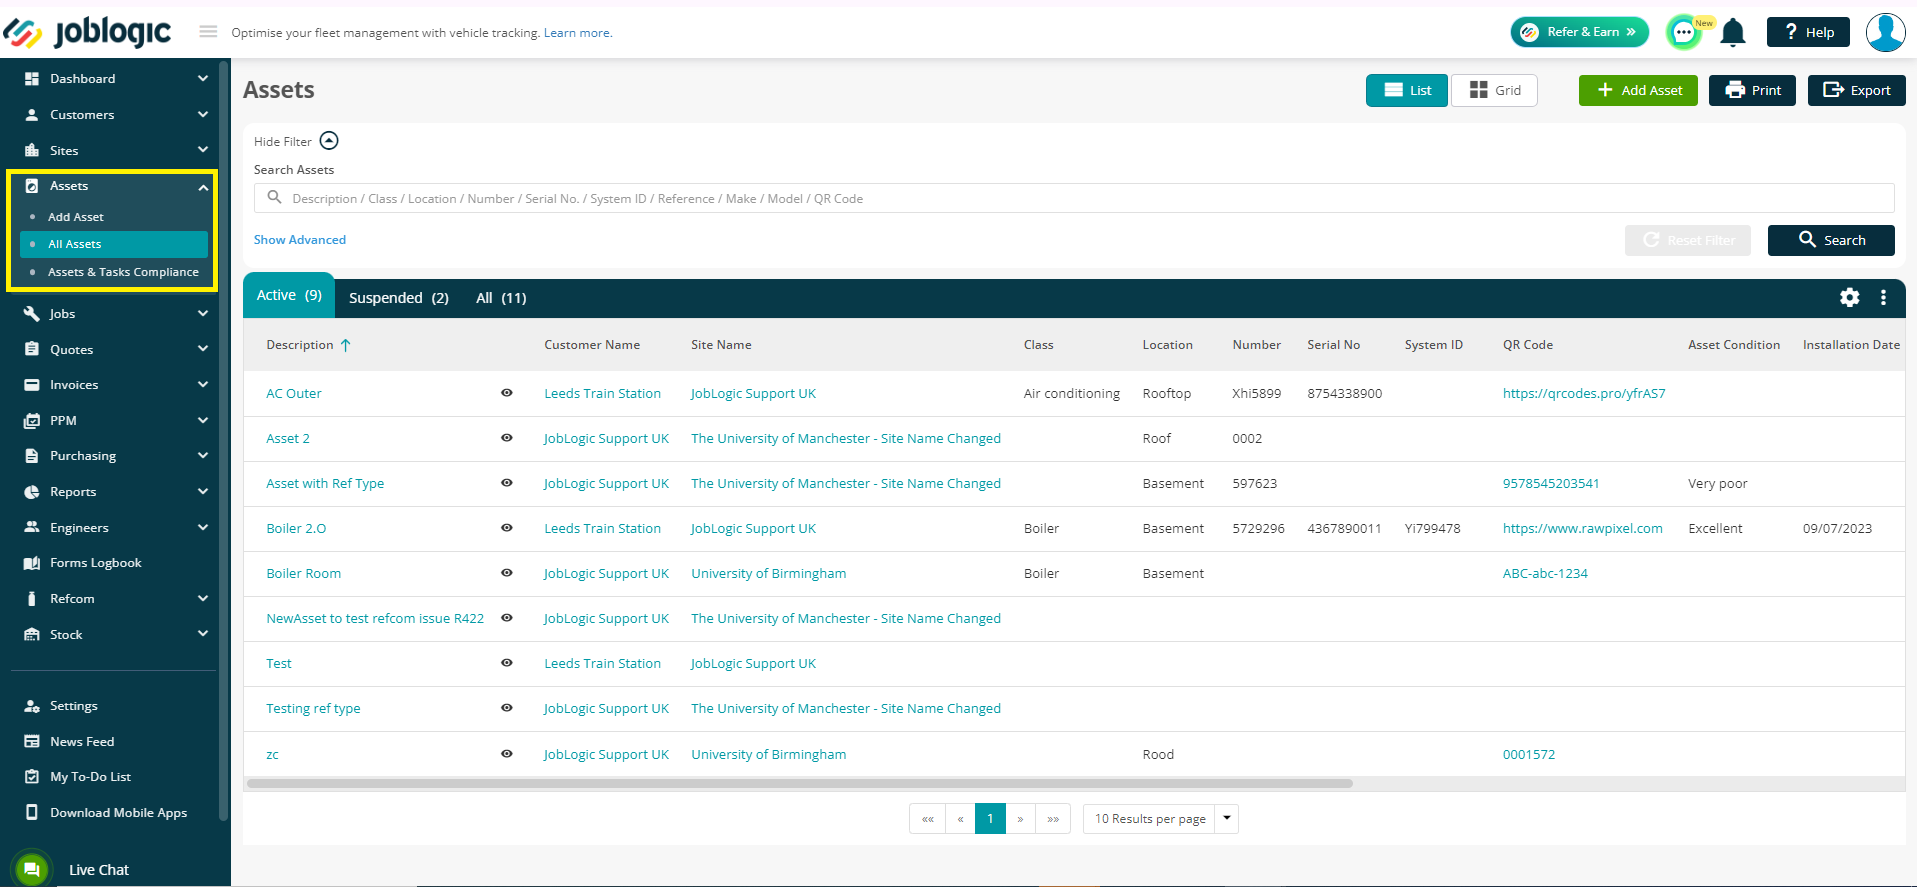Open Forms Logbook from sidebar
Screen dimensions: 1917x887
tap(96, 563)
